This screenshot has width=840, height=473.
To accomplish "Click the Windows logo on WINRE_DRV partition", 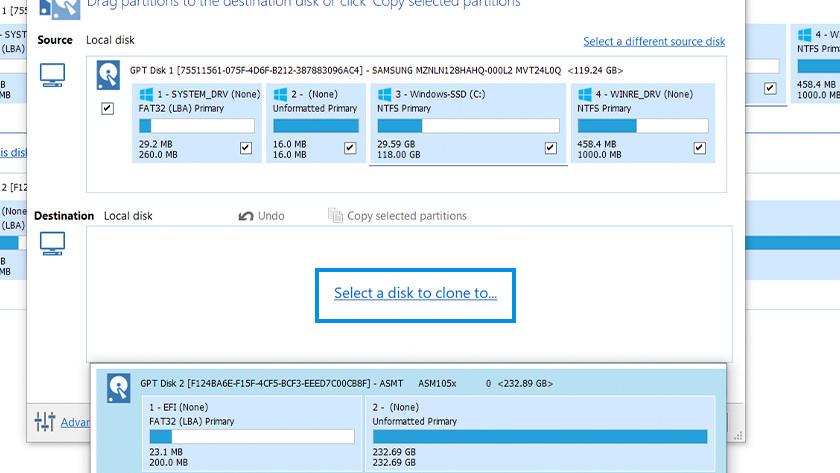I will (584, 93).
